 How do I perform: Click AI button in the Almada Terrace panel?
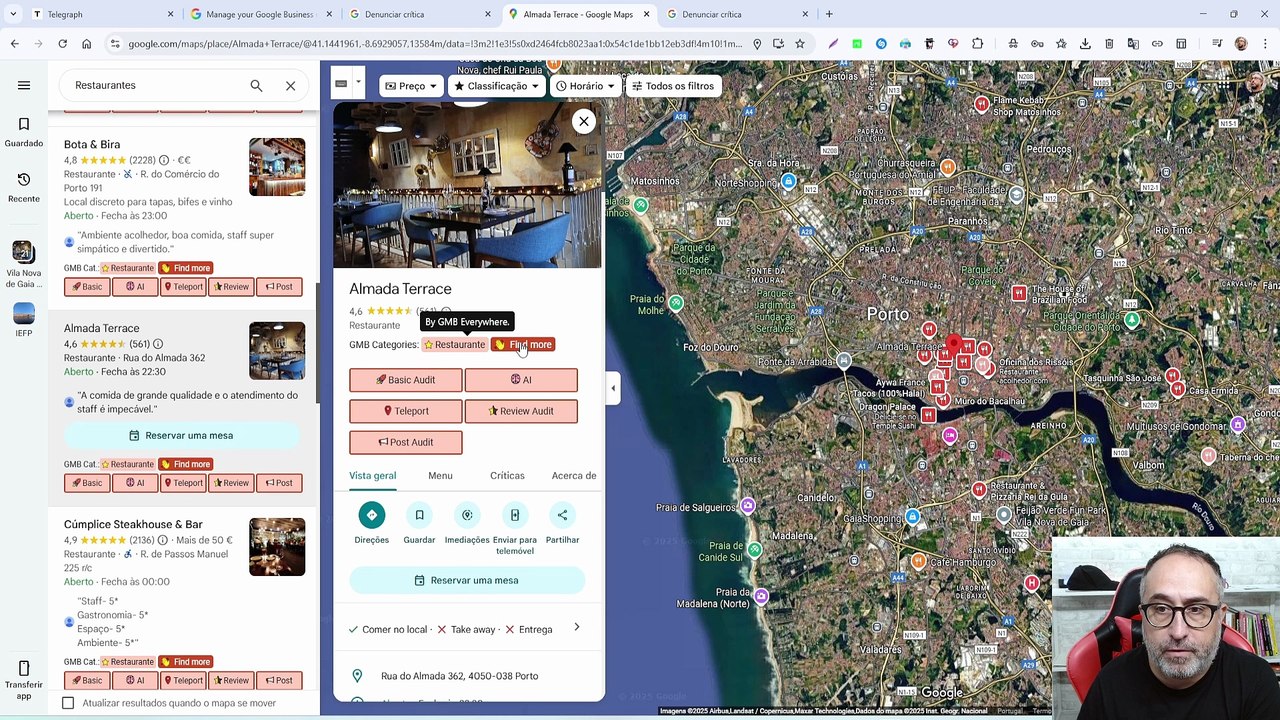pos(521,380)
